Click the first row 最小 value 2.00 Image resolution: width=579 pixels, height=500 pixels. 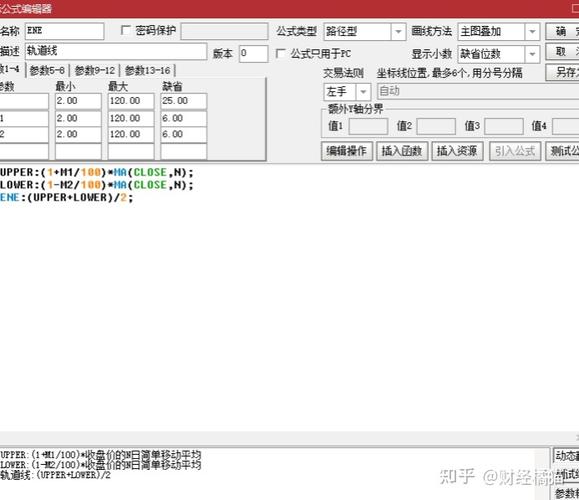78,102
